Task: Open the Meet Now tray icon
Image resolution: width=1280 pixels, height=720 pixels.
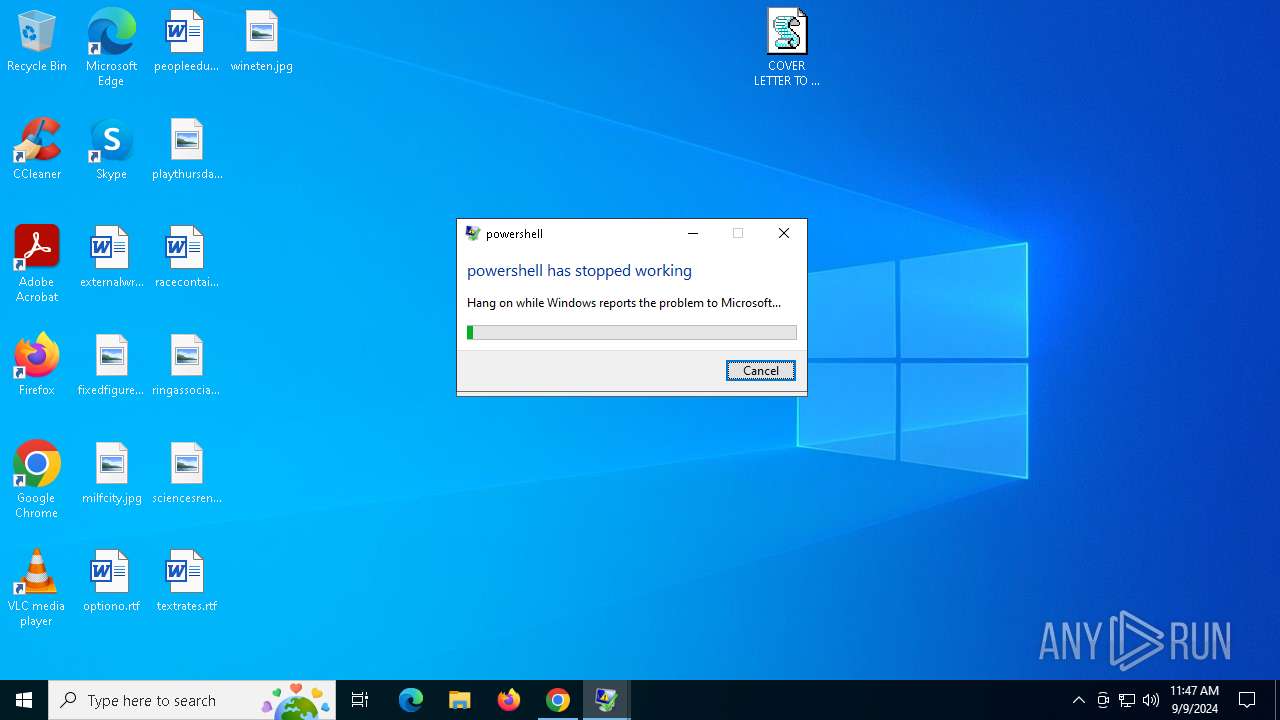Action: point(1103,700)
